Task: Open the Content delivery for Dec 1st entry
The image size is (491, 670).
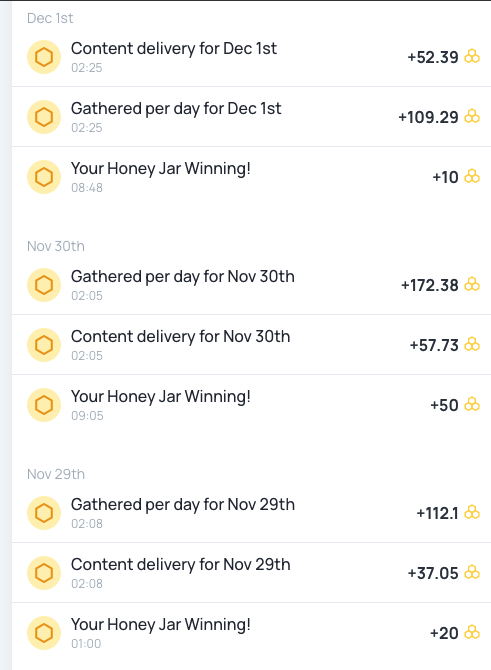Action: pos(251,57)
